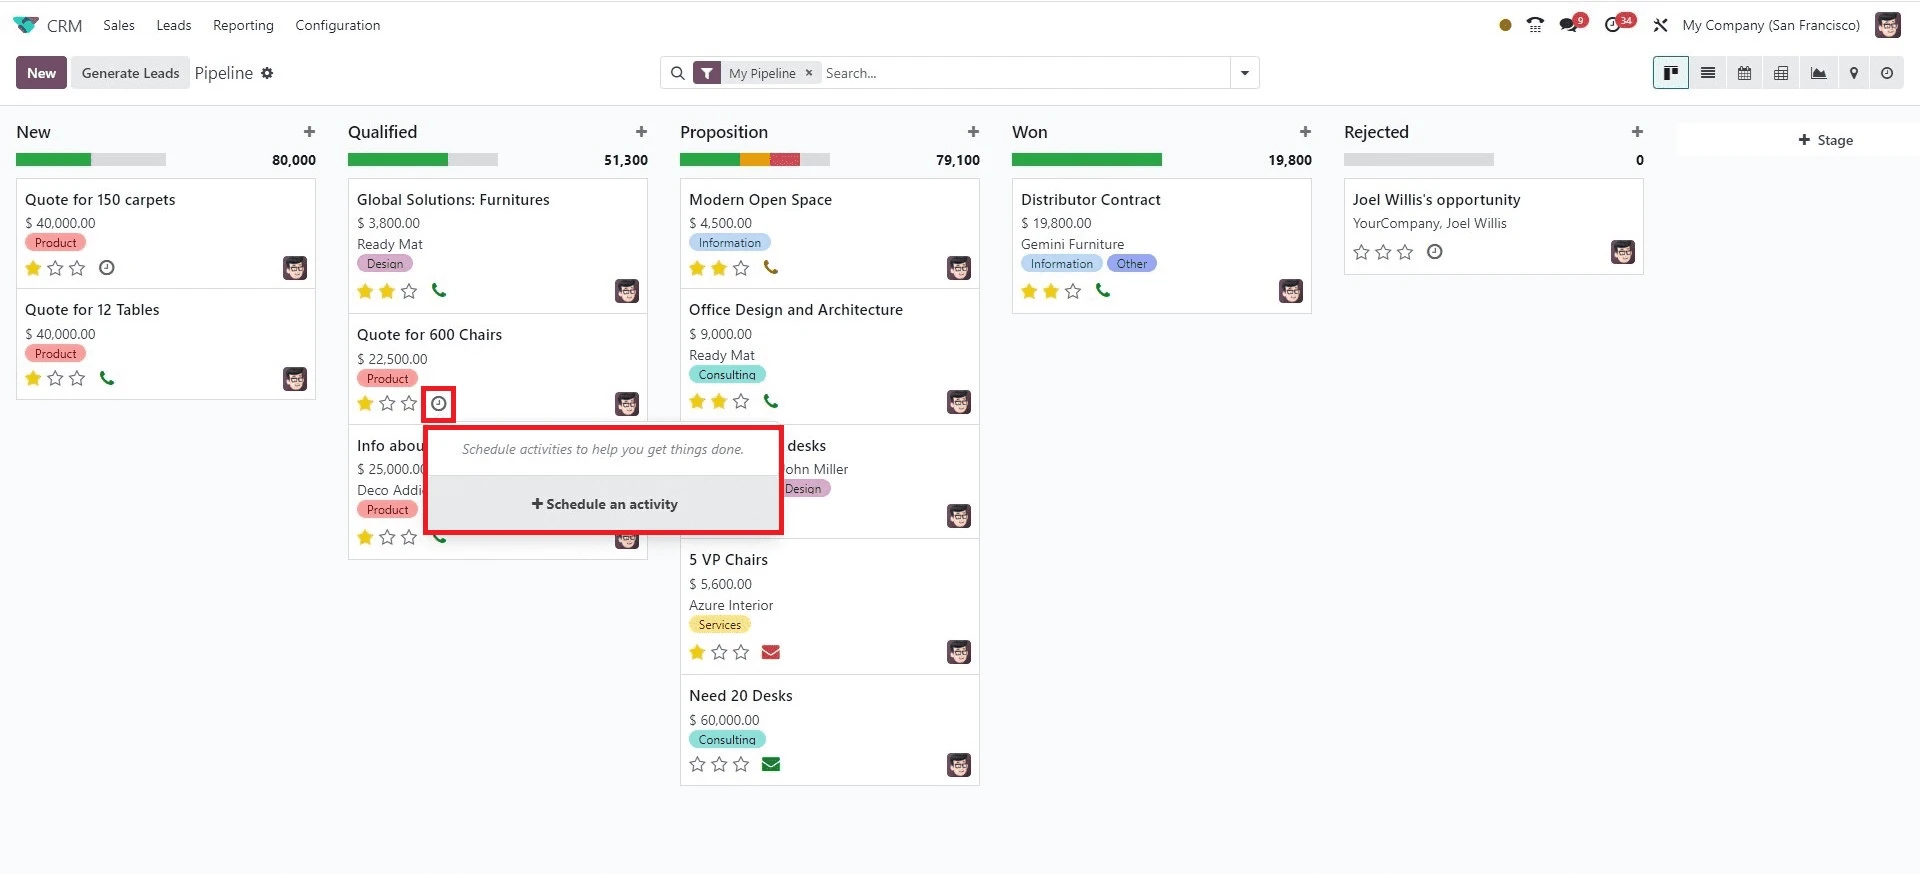
Task: Open conversations with 9 unread messages
Action: pos(1570,25)
